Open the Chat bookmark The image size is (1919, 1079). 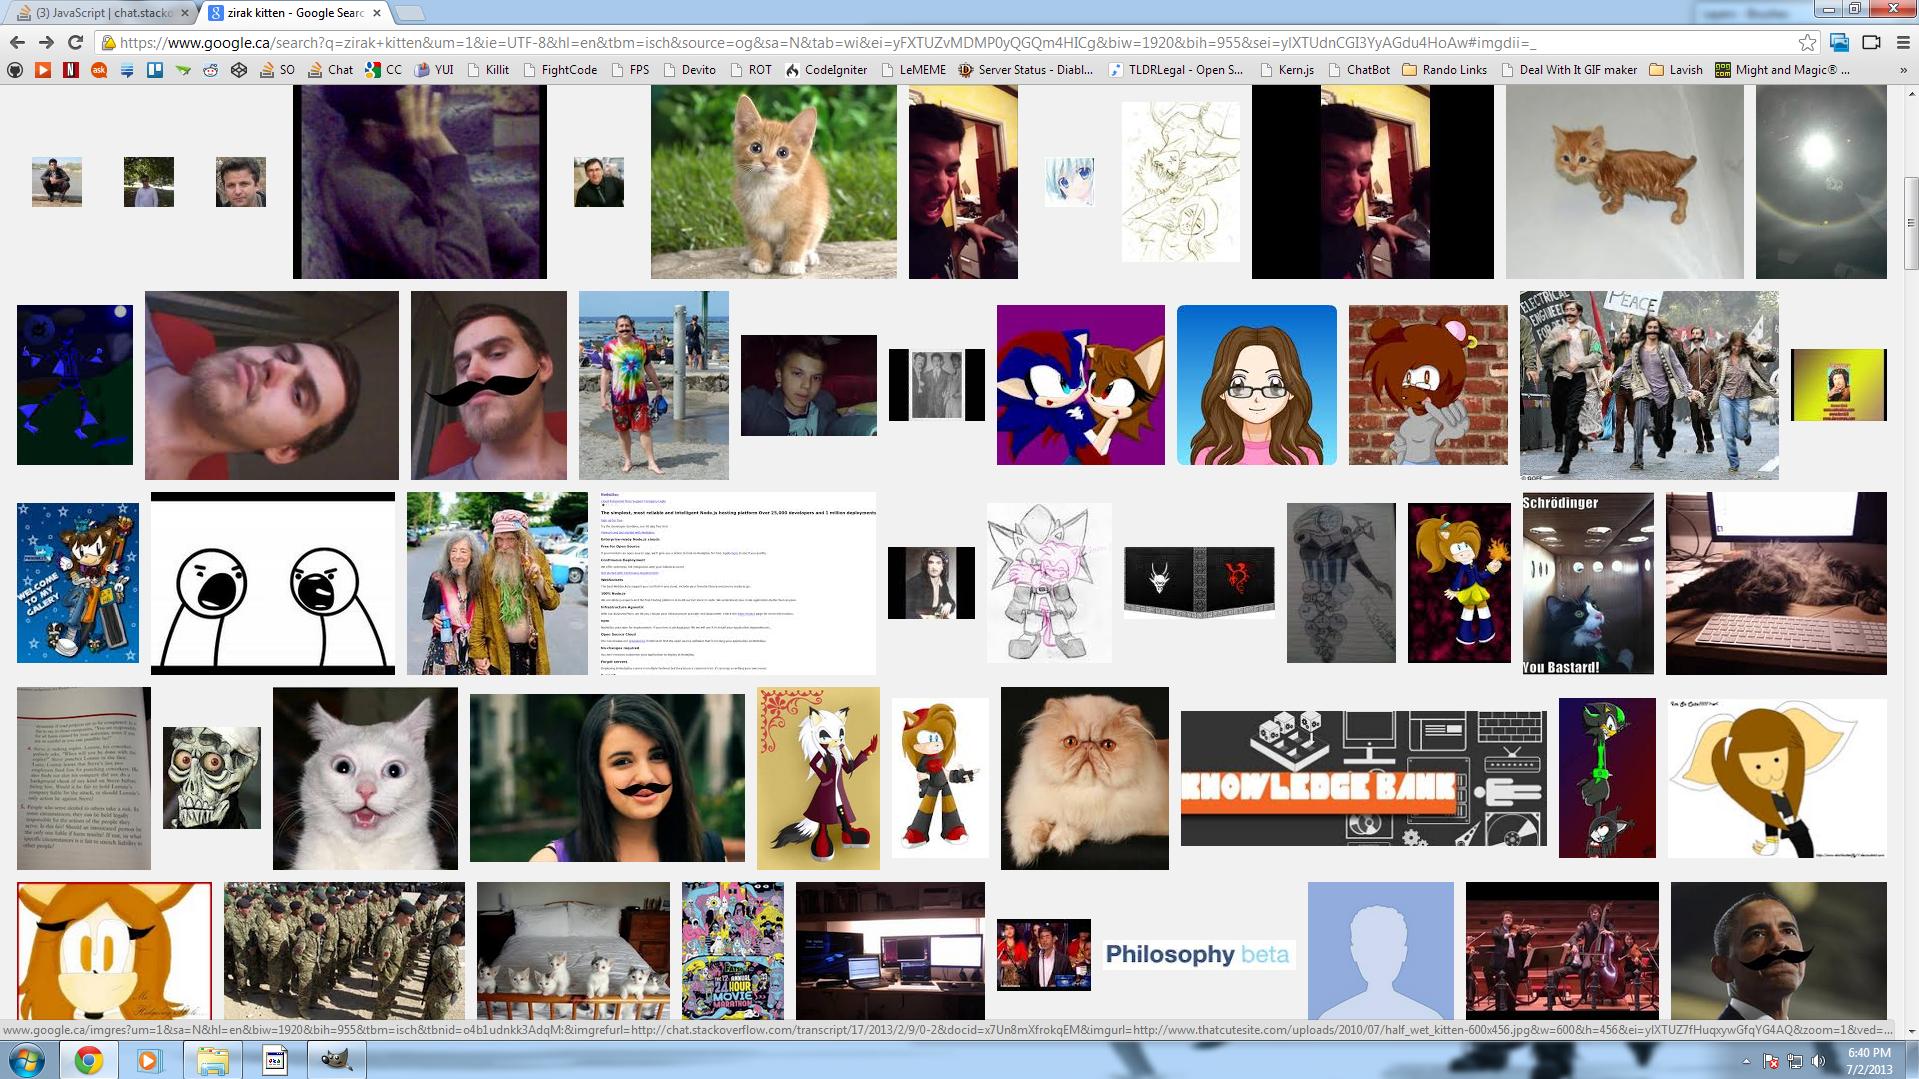[x=331, y=70]
